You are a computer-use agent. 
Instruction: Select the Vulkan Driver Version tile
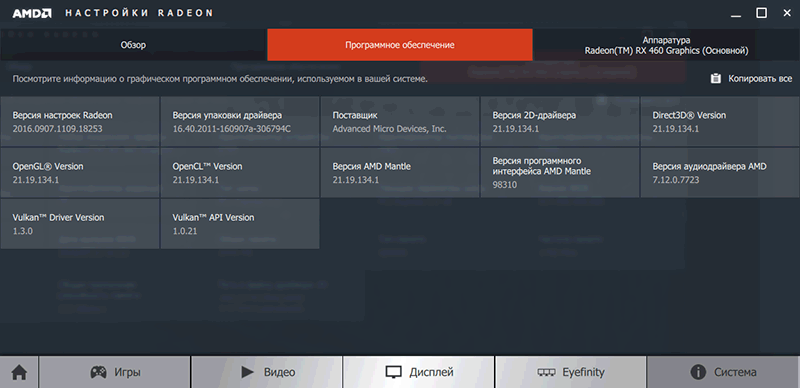coord(80,224)
